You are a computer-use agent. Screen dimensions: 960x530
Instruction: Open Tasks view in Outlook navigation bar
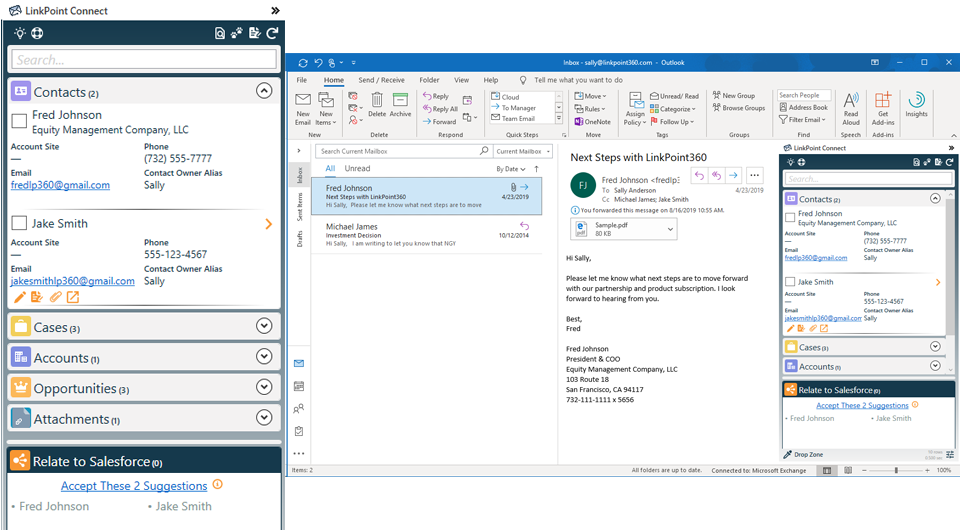299,431
